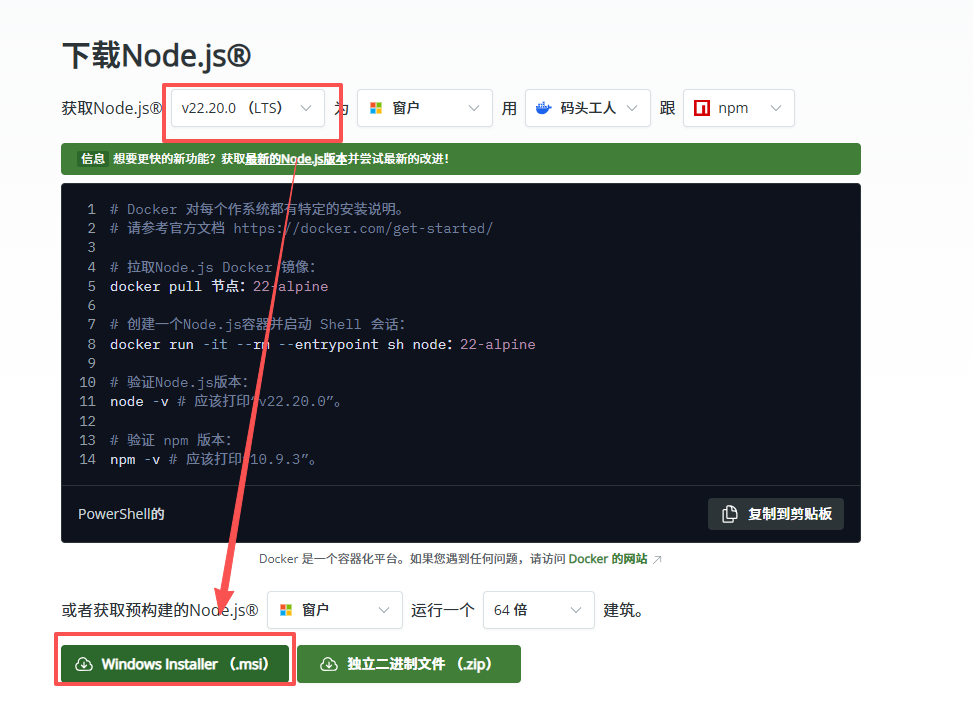Click the 下载Node.js® heading
Viewport: 973px width, 714px height.
click(x=156, y=56)
